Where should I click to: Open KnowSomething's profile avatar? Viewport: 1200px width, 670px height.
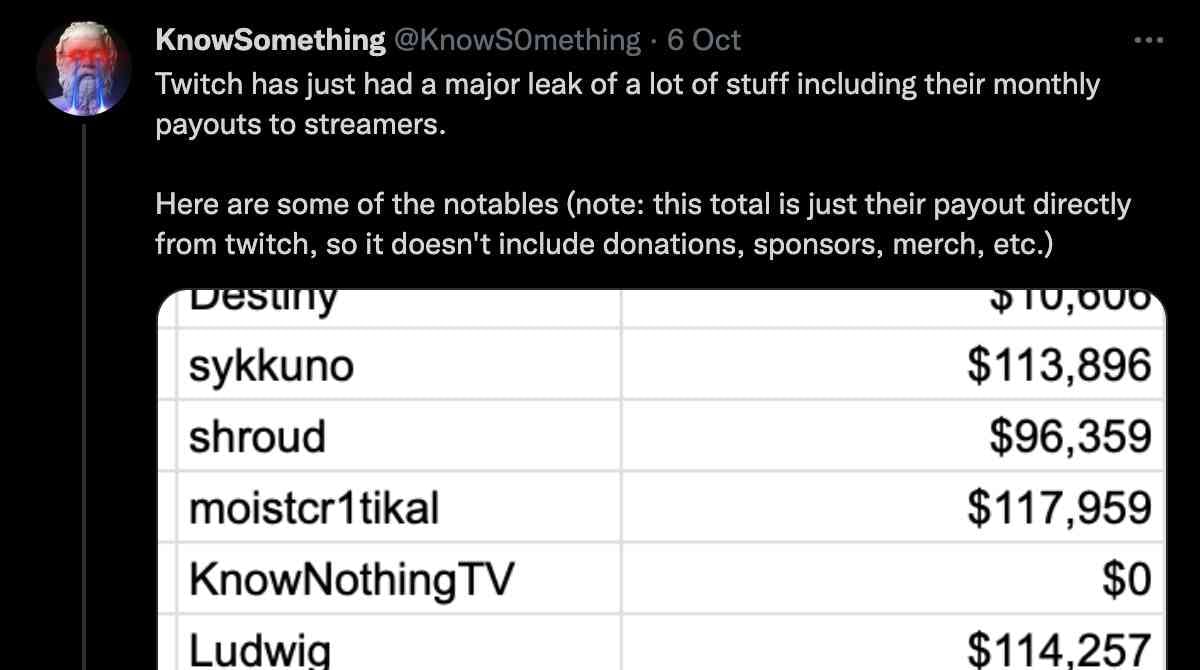(84, 69)
